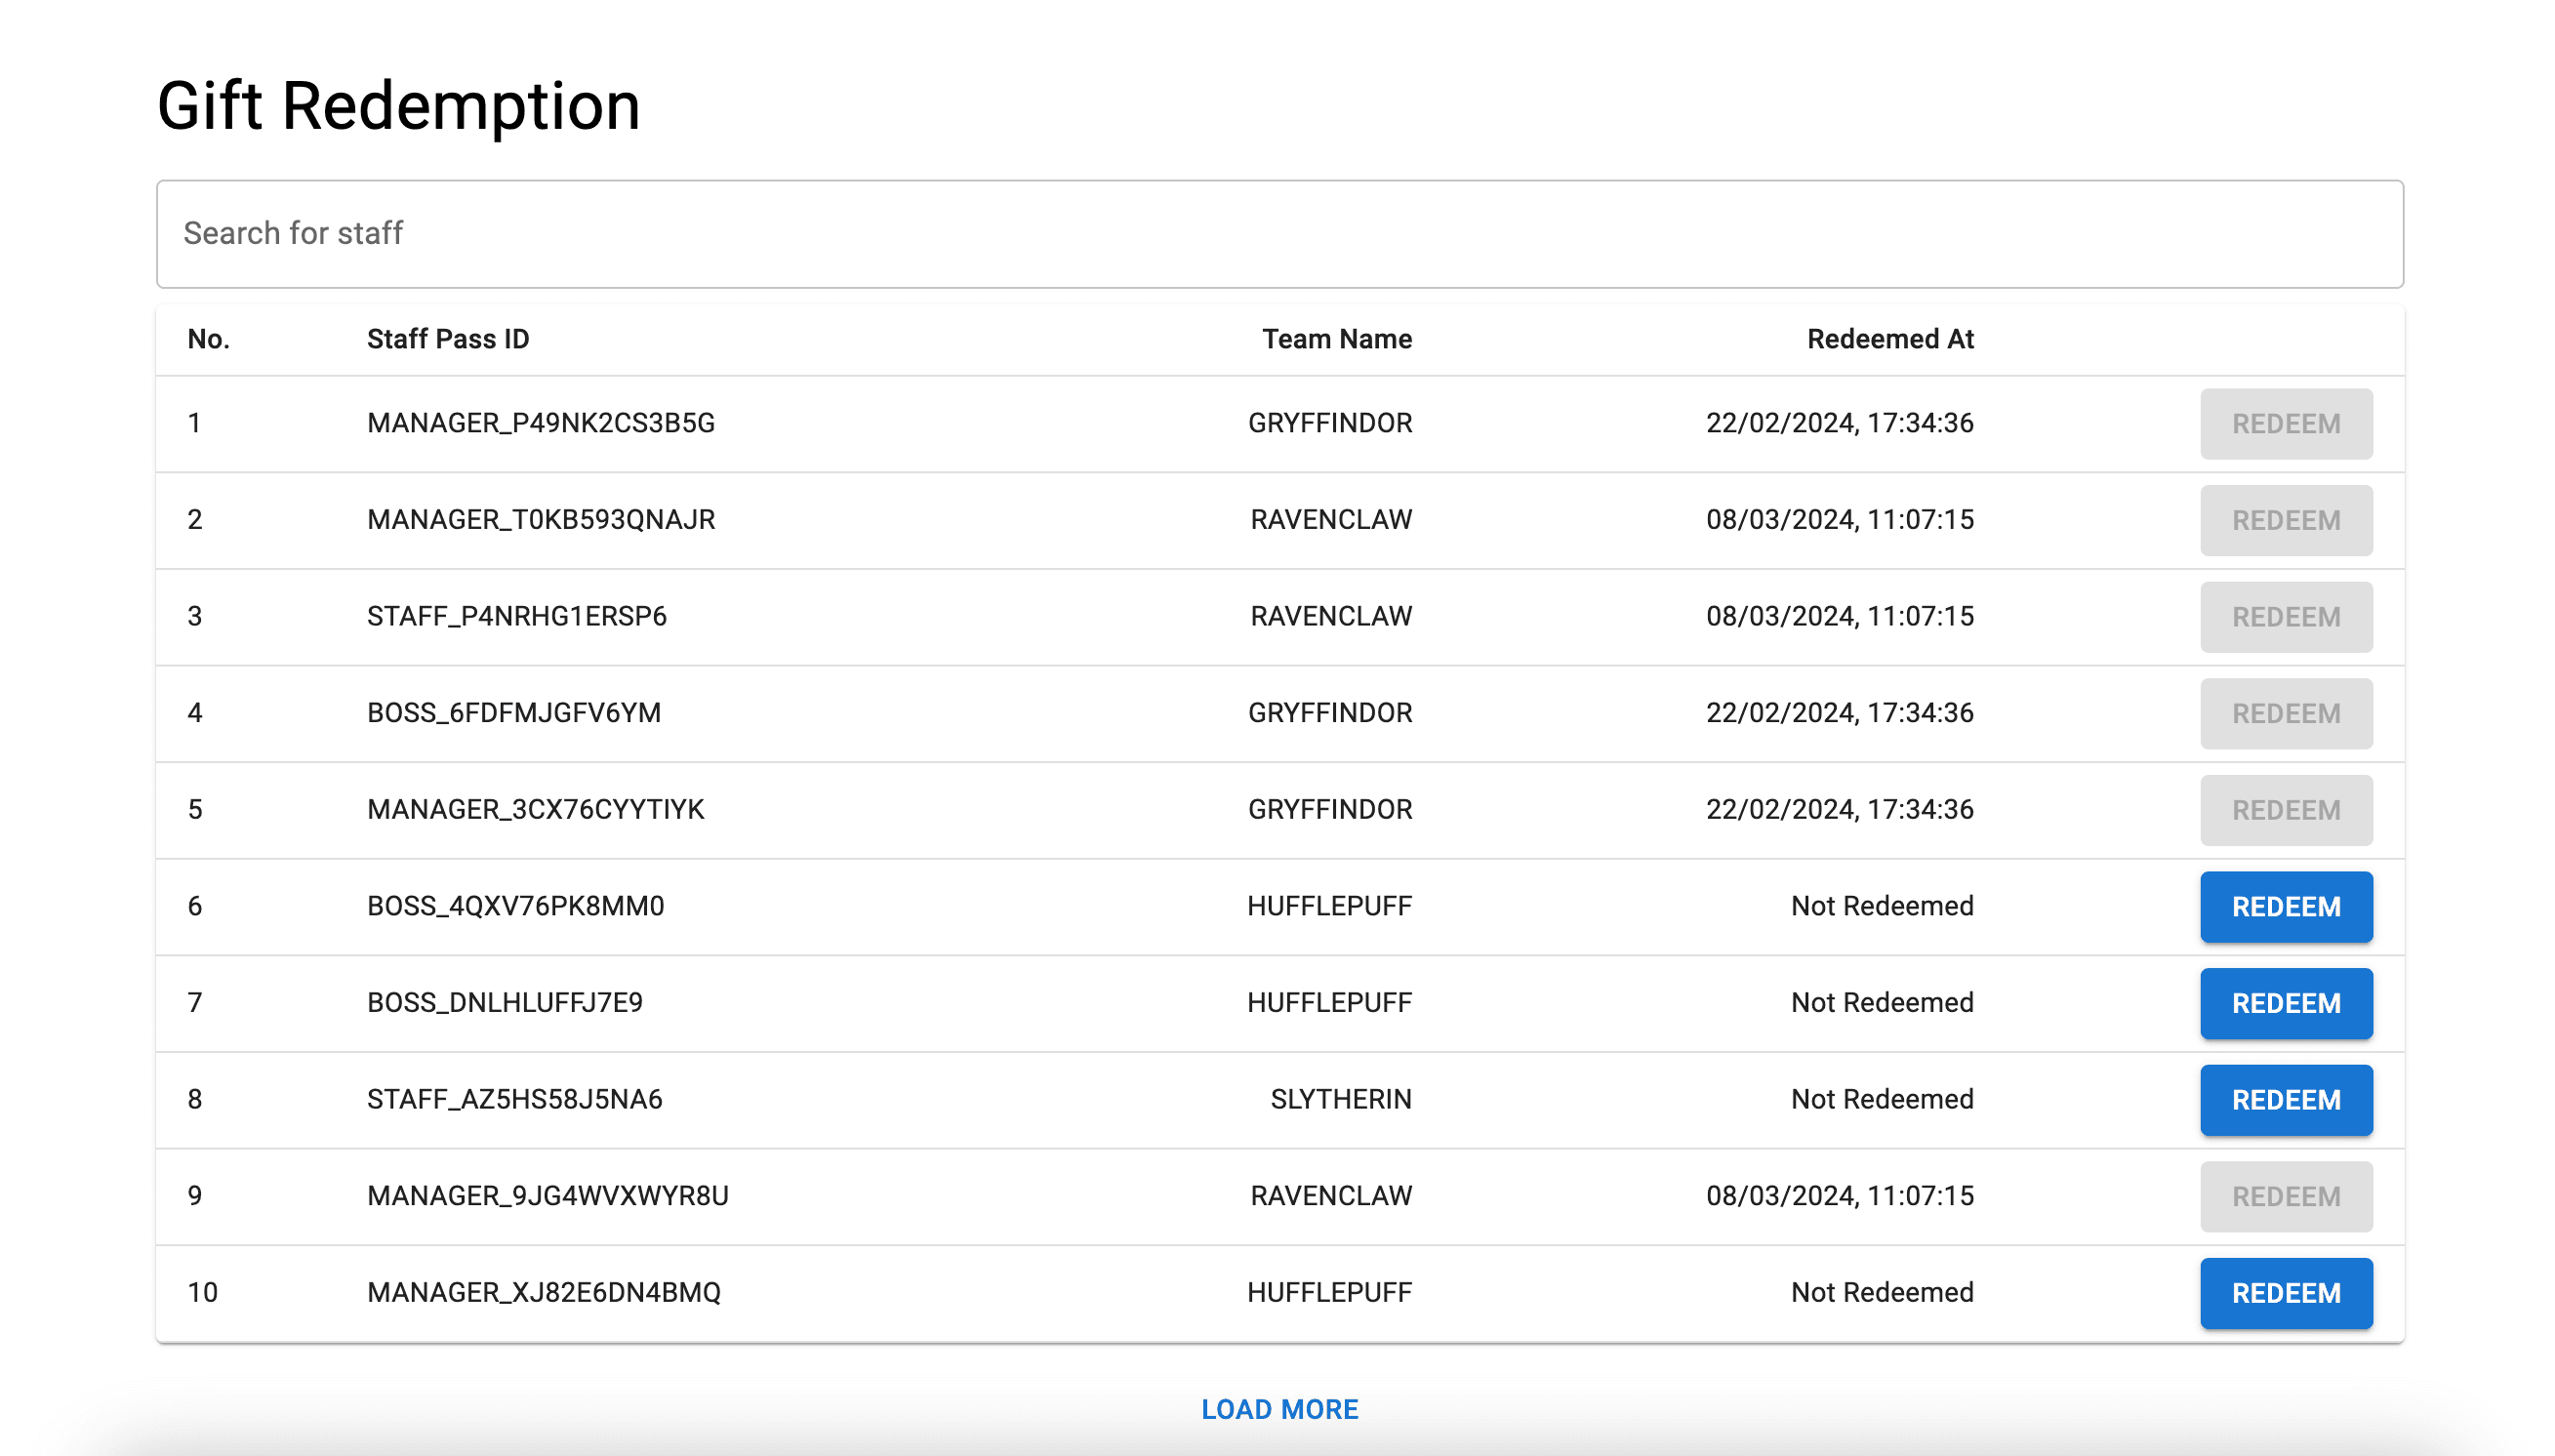Select staff ID MANAGER_P49NK2CS3B5G cell
2555x1456 pixels.
[540, 423]
